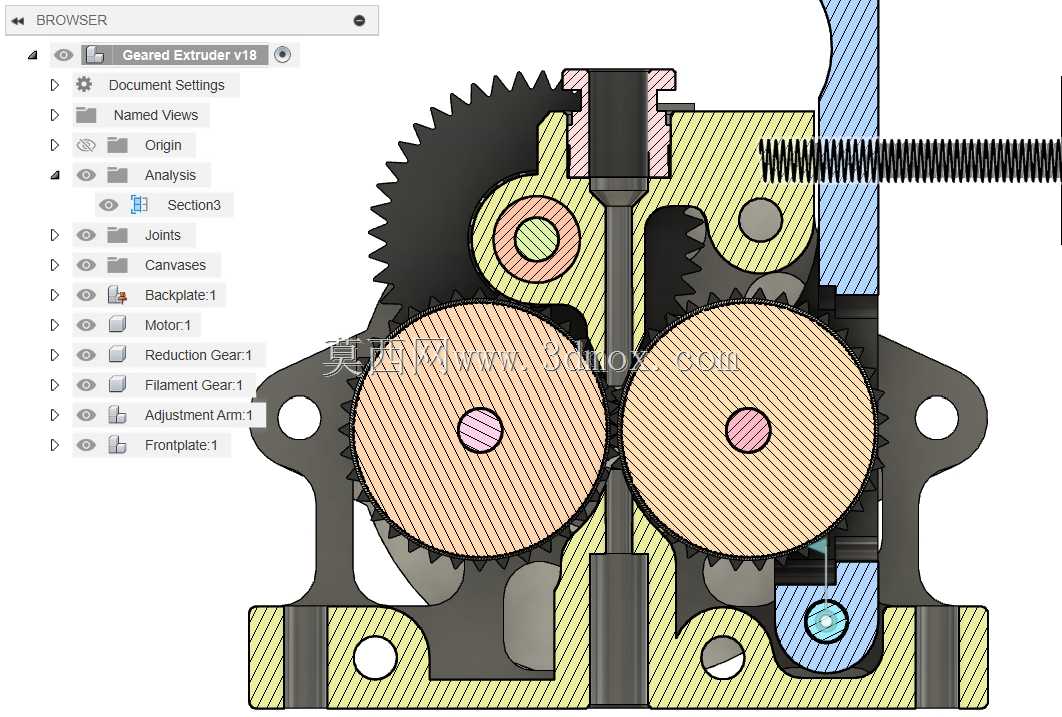Screen dimensions: 1062x717
Task: Click the Backplate:1 grounded component icon
Action: (x=117, y=295)
